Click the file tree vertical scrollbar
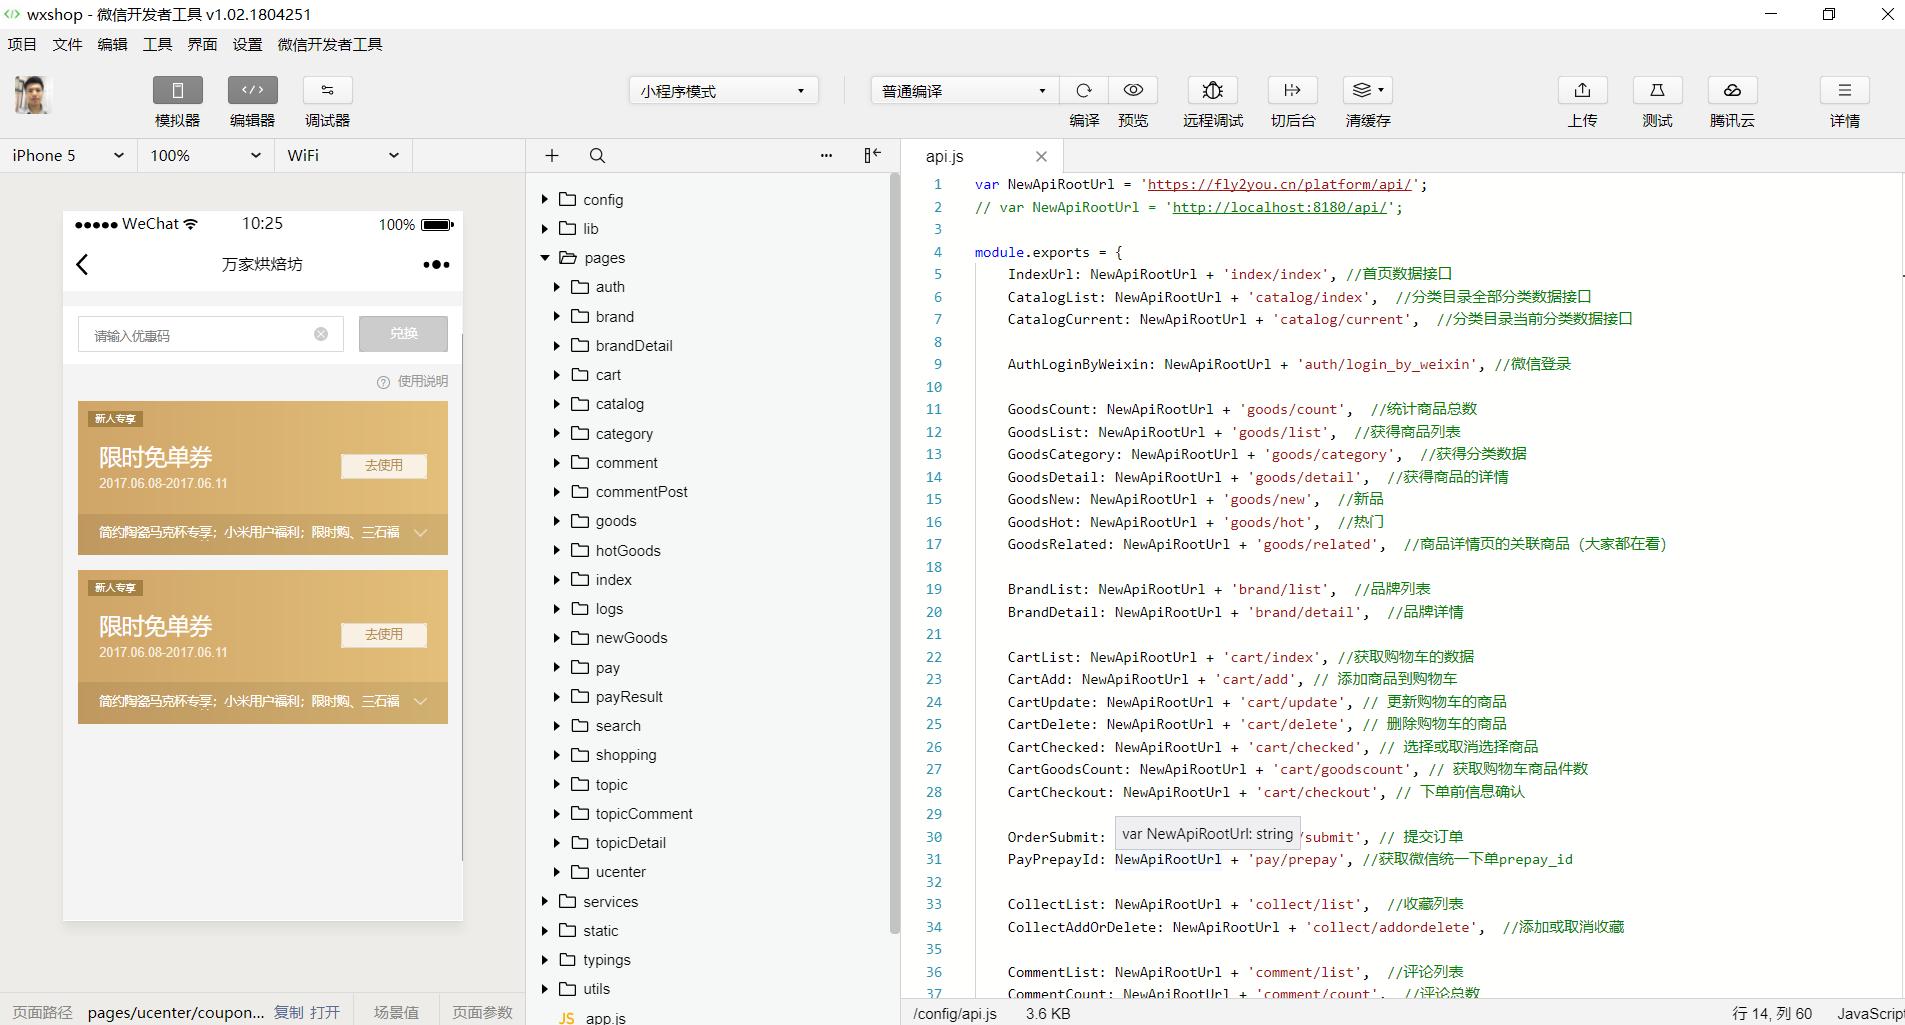This screenshot has height=1025, width=1905. [893, 550]
